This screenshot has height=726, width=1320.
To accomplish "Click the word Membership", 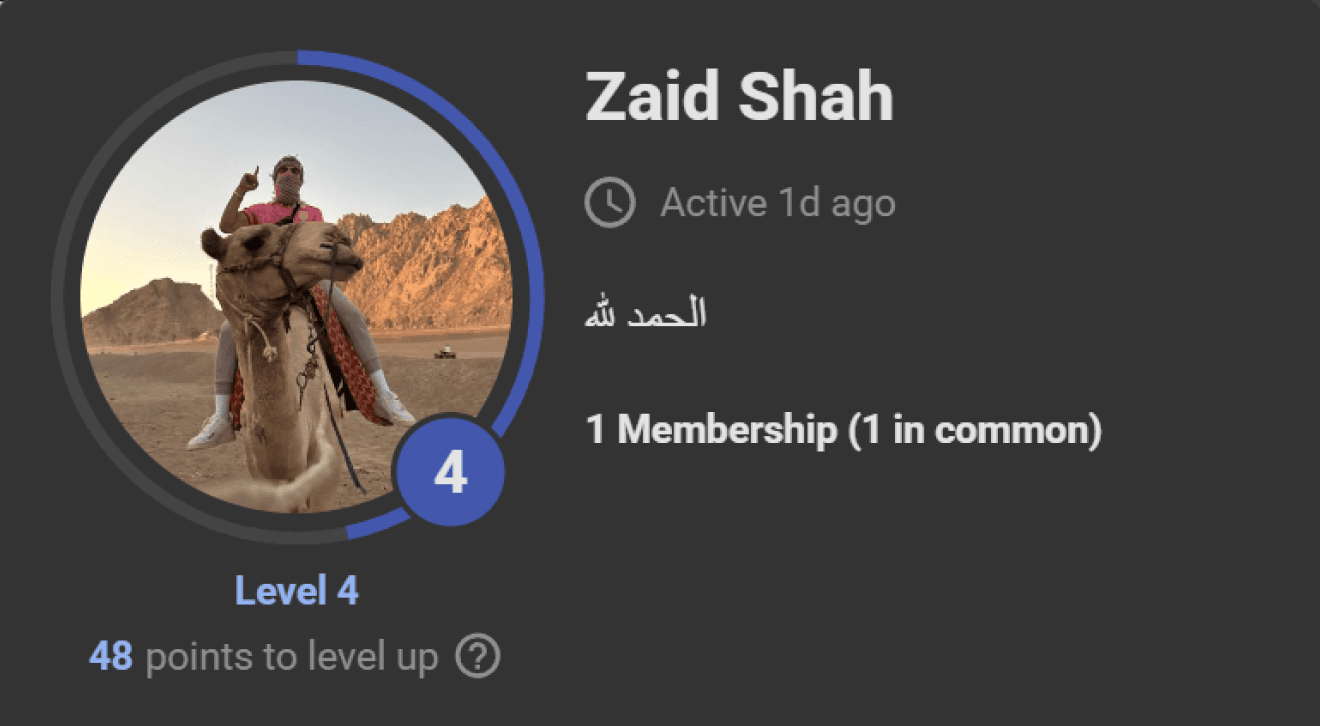I will tap(726, 431).
